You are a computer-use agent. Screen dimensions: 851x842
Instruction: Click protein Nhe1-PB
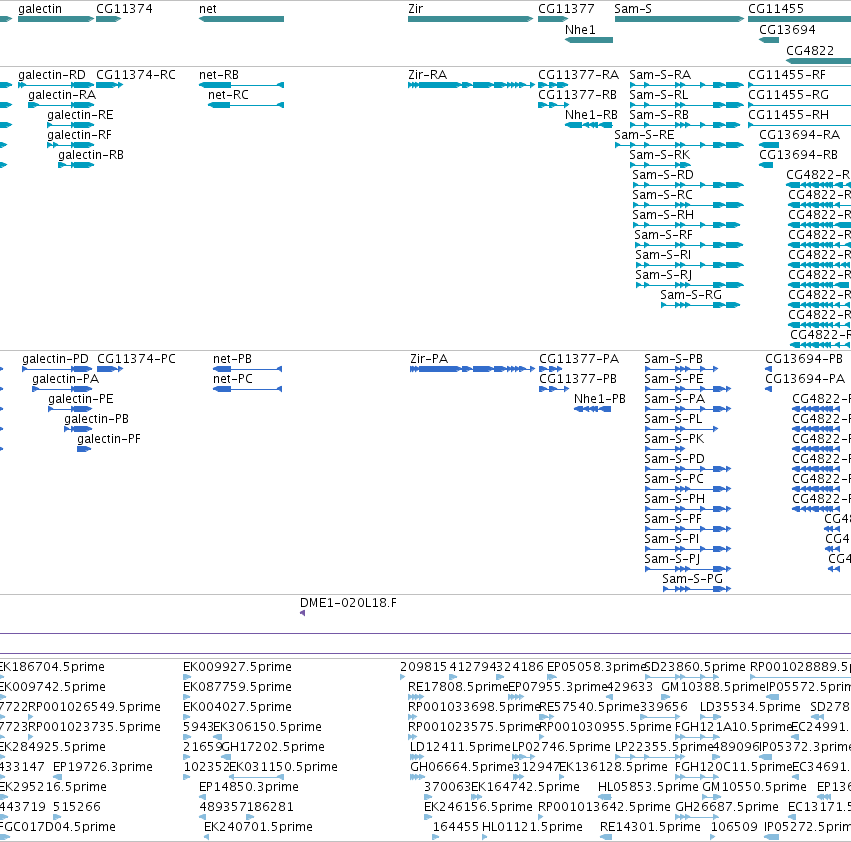593,409
